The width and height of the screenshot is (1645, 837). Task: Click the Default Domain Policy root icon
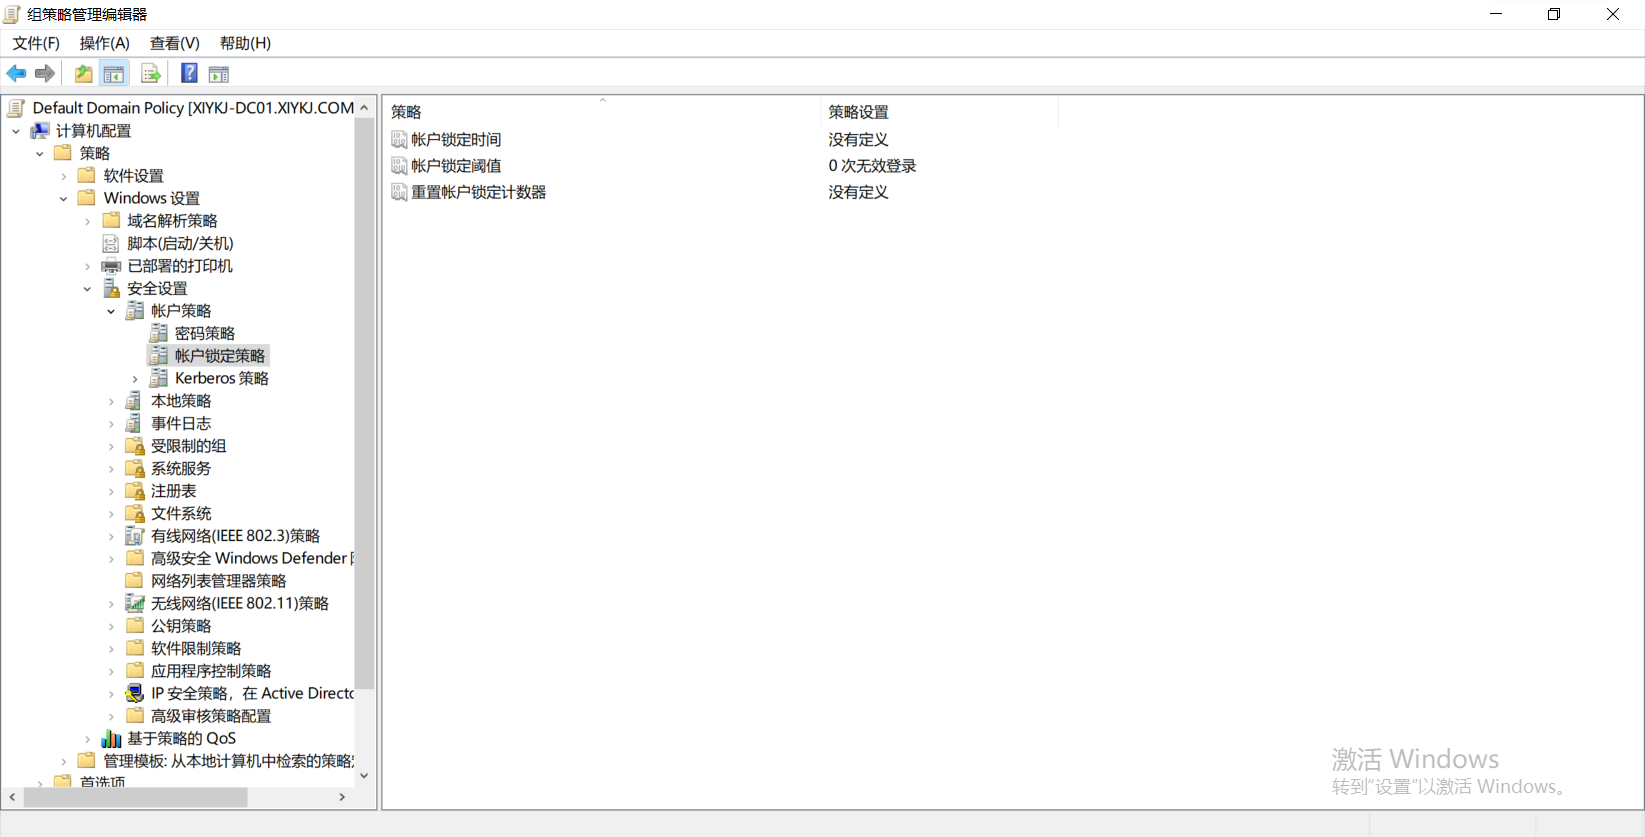click(16, 108)
